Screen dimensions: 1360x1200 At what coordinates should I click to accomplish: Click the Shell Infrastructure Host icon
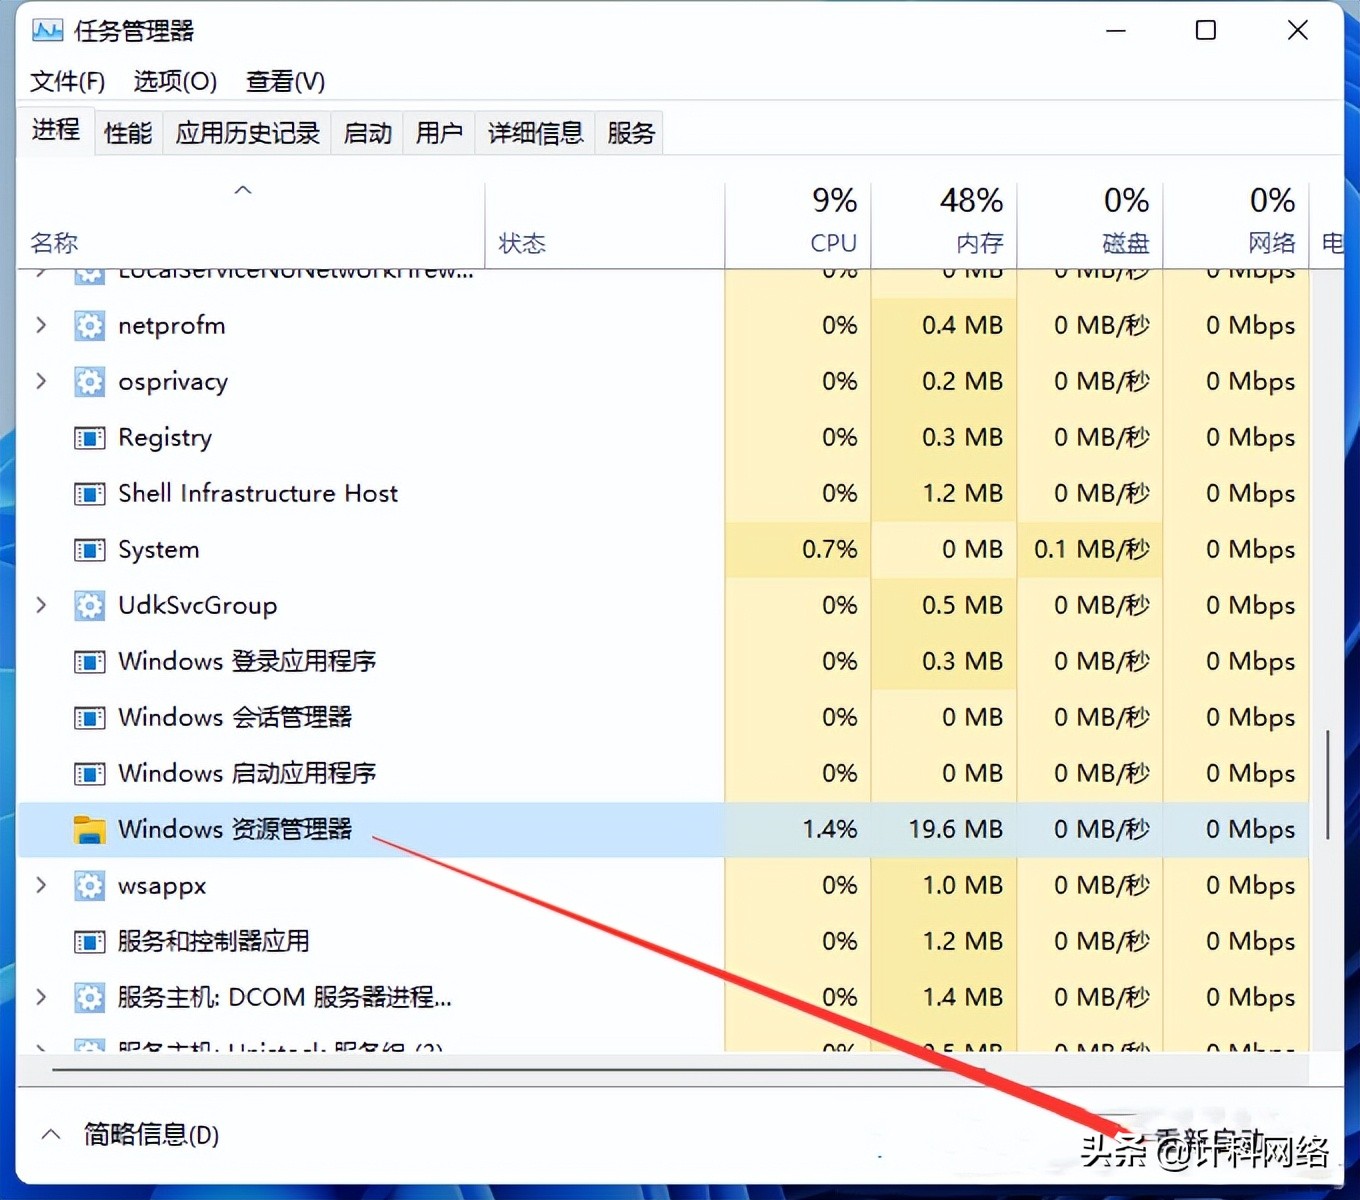(89, 493)
